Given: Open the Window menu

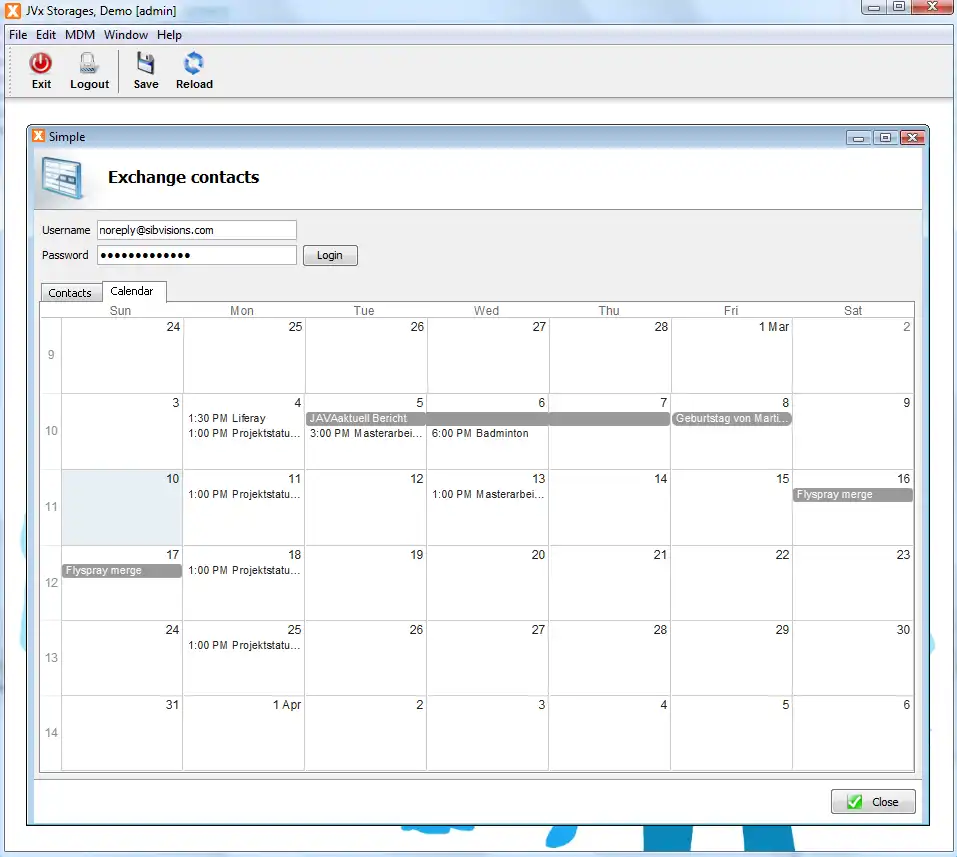Looking at the screenshot, I should coord(126,35).
